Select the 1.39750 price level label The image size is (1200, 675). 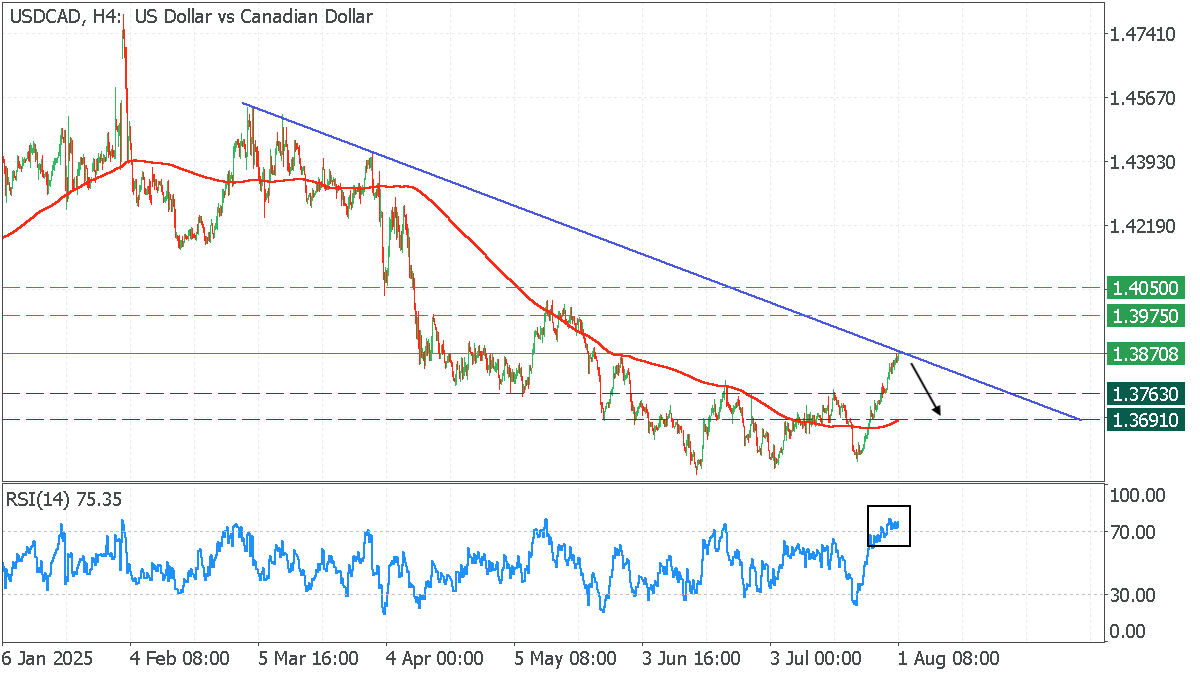(1146, 316)
